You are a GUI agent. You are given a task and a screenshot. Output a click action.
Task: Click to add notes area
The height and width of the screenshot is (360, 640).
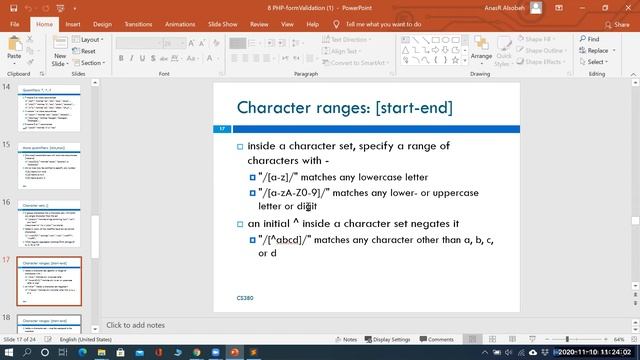click(365, 325)
